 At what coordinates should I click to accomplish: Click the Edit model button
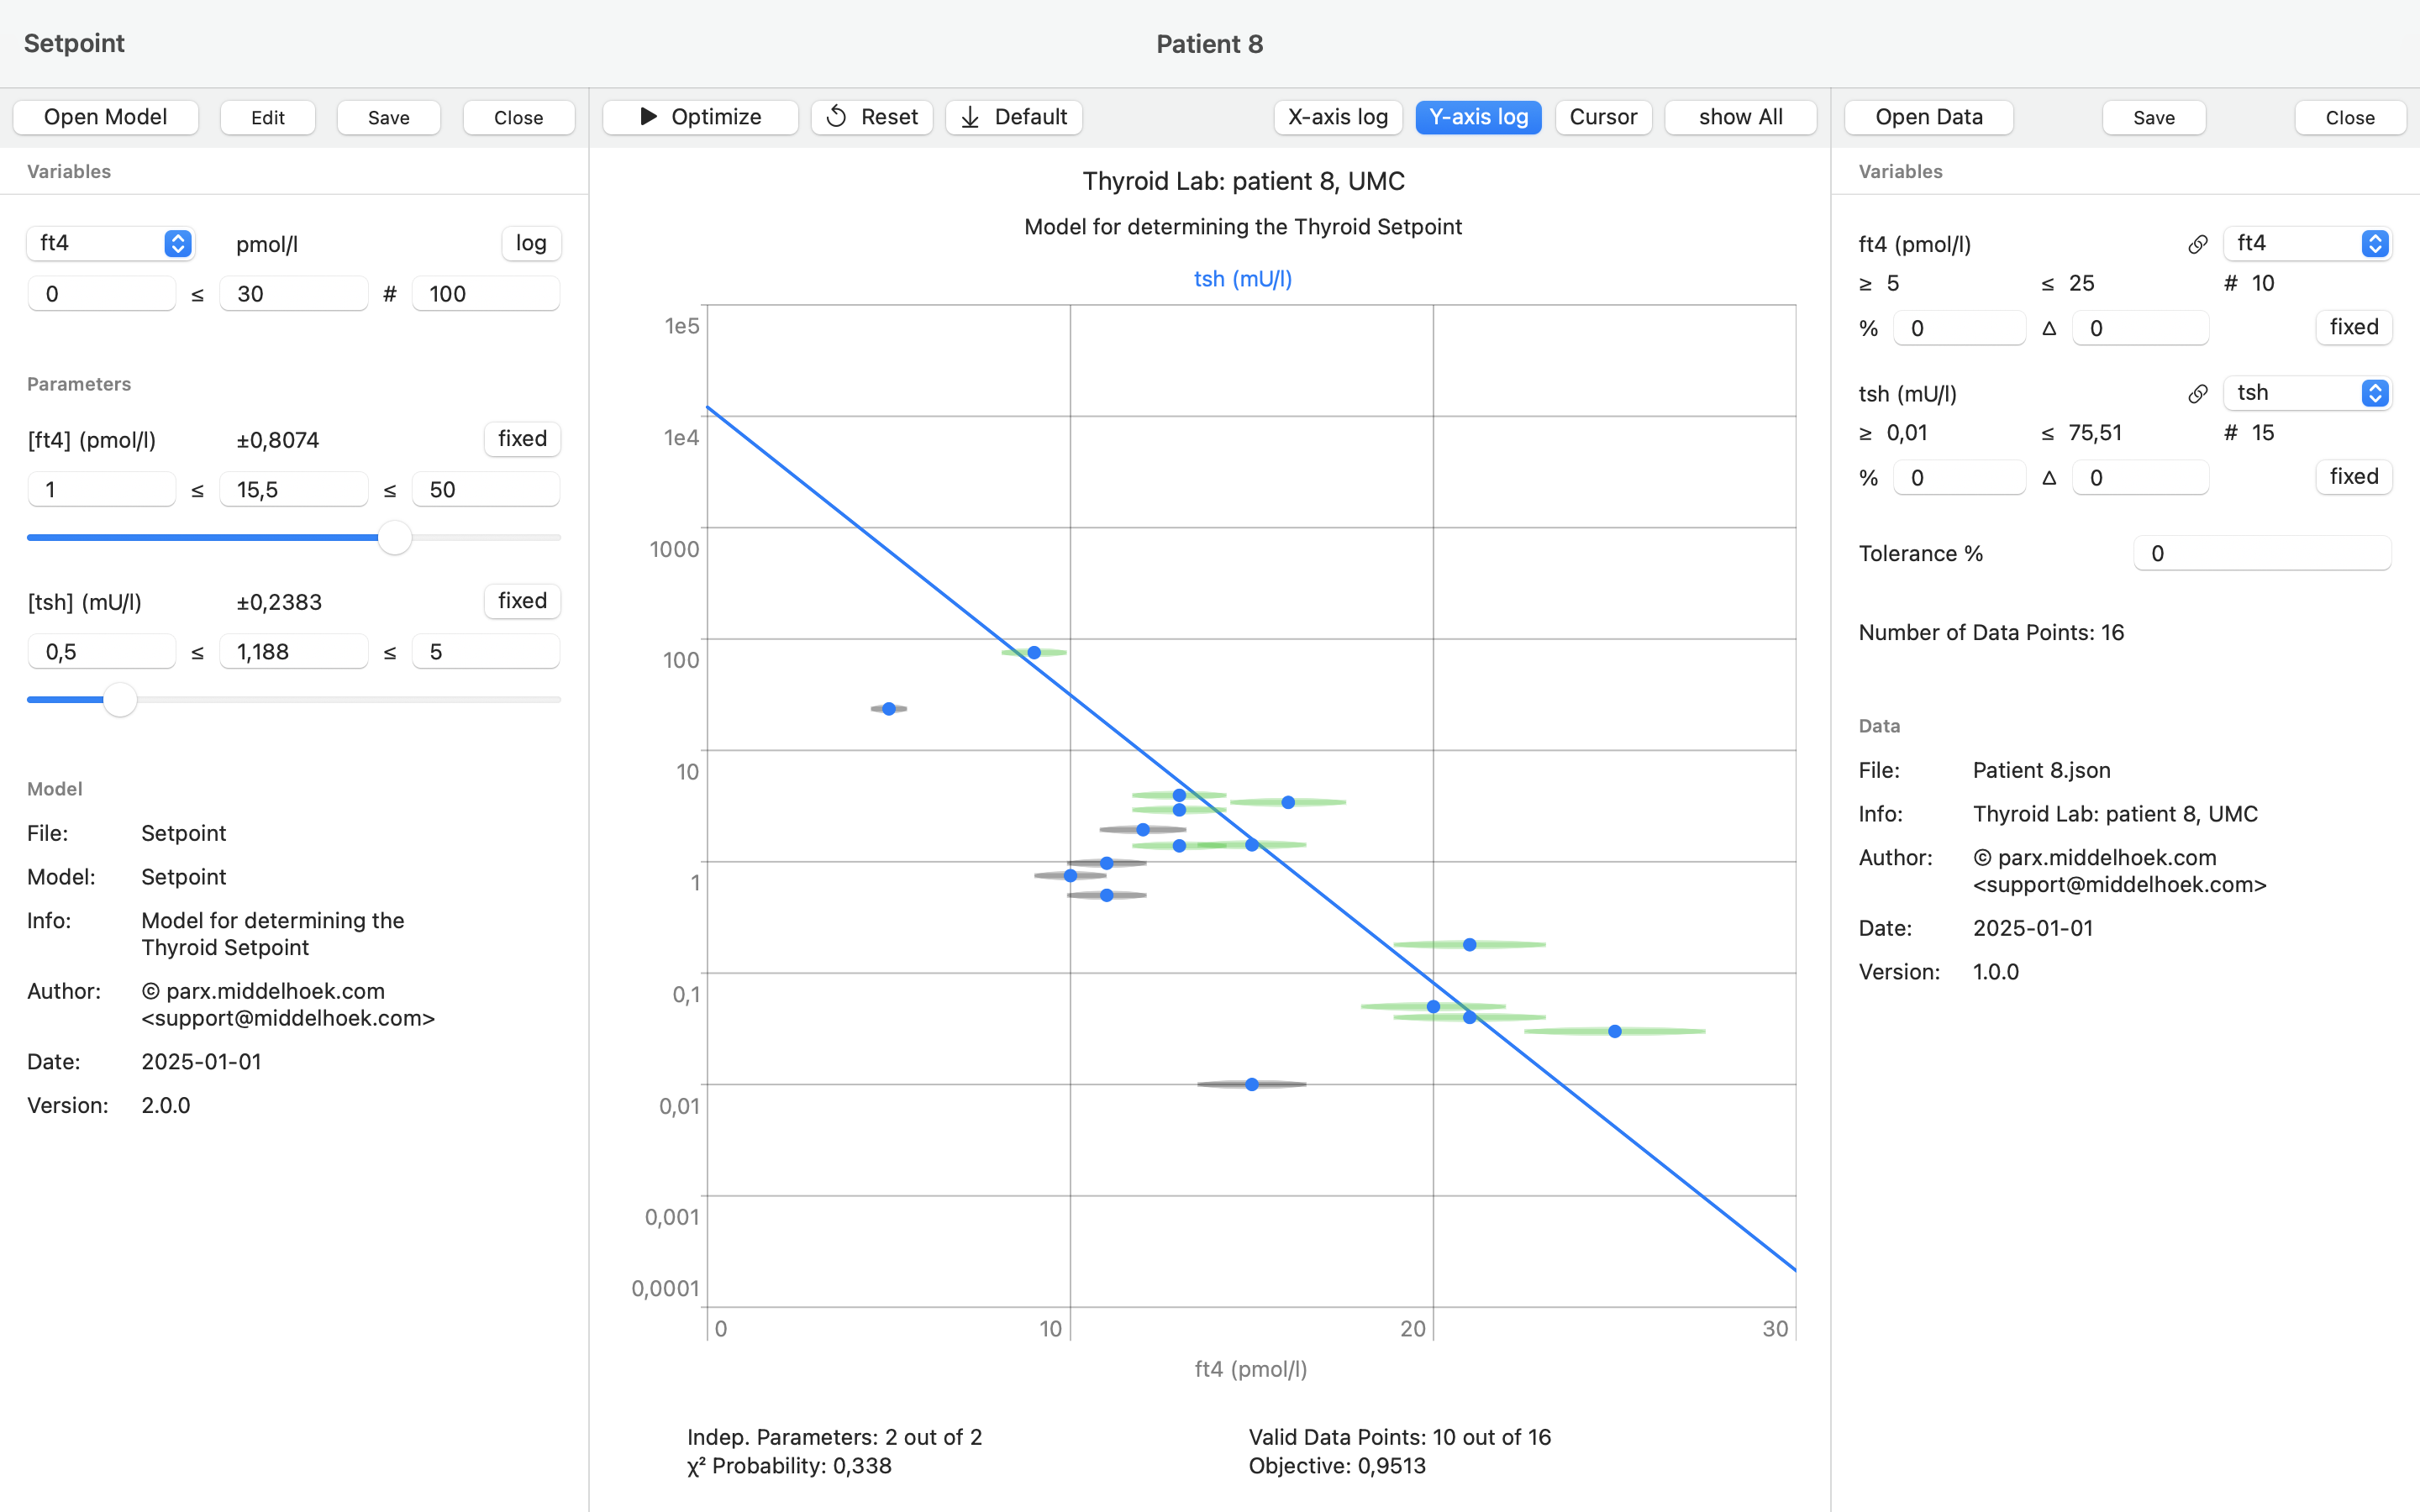coord(268,117)
